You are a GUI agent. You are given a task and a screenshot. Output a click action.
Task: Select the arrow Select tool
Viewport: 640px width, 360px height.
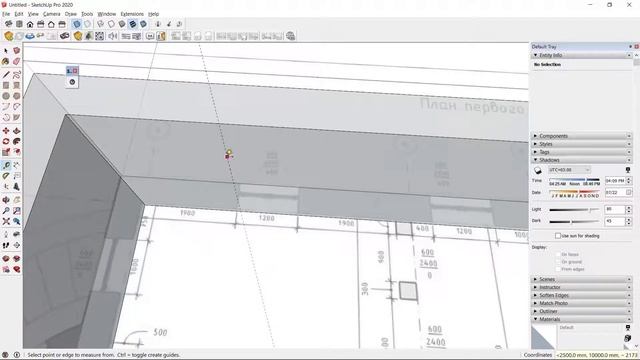pos(6,51)
